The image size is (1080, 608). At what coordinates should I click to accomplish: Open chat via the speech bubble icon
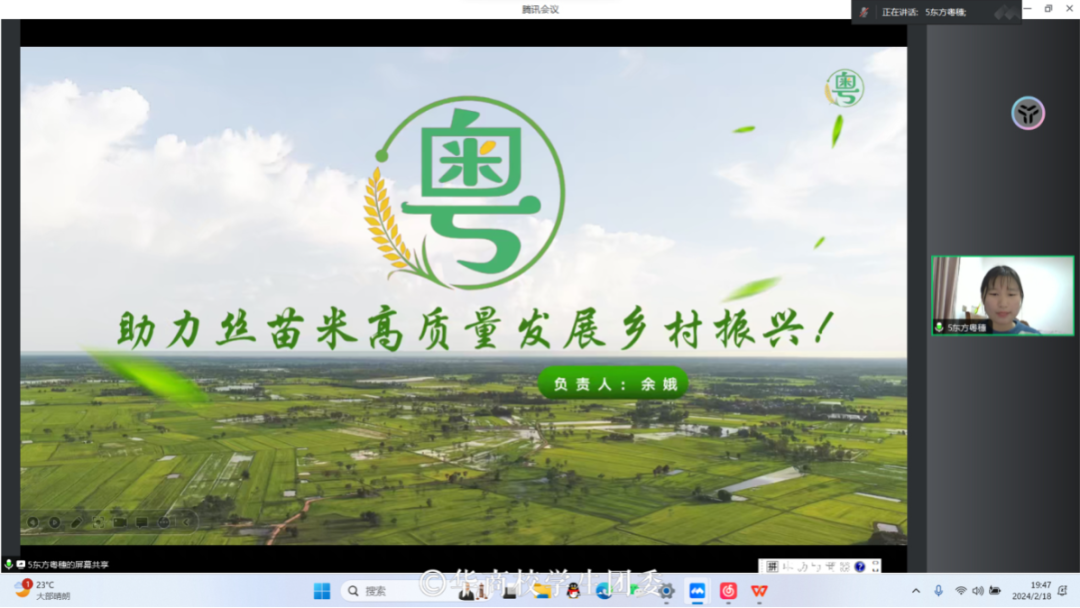point(141,522)
